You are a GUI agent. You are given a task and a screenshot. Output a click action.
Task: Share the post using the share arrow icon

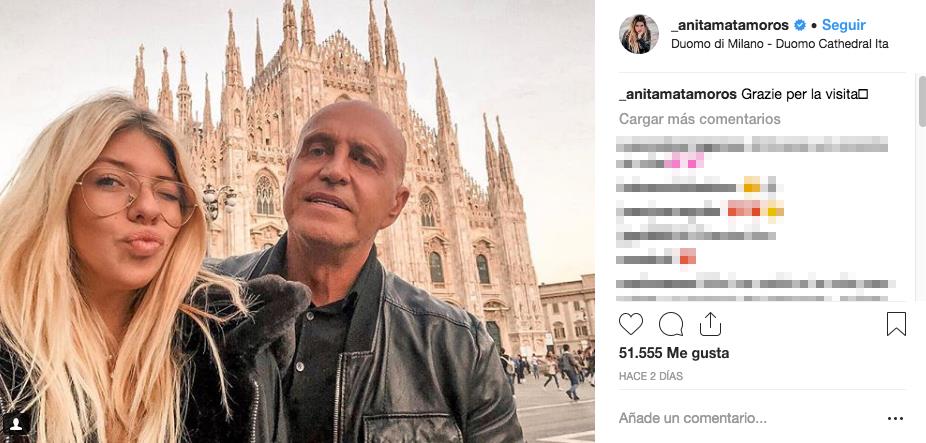[x=710, y=324]
